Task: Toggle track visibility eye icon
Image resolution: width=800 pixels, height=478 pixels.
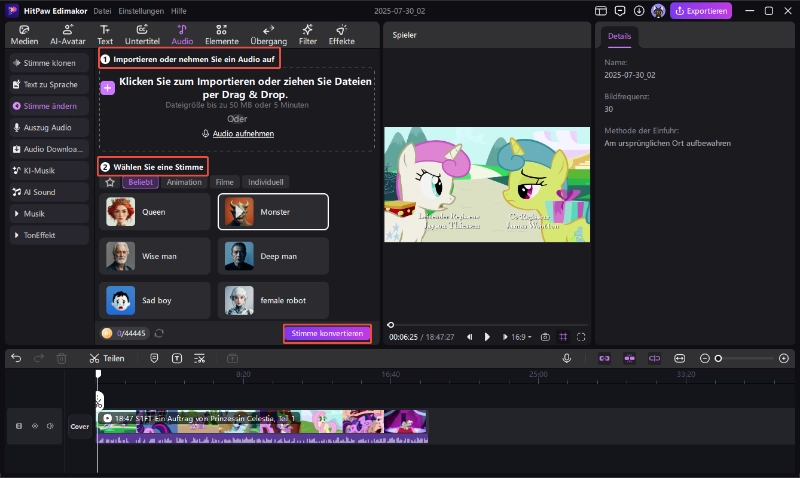Action: tap(35, 425)
